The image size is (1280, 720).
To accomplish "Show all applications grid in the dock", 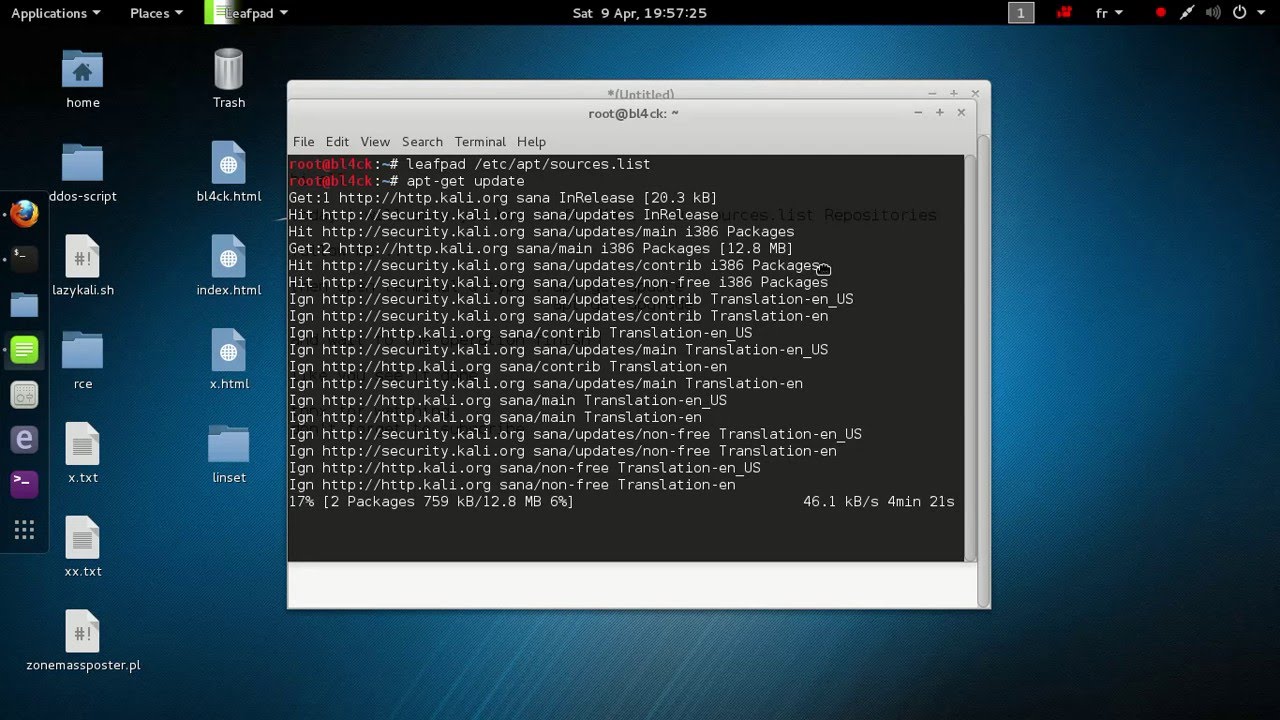I will tap(24, 530).
